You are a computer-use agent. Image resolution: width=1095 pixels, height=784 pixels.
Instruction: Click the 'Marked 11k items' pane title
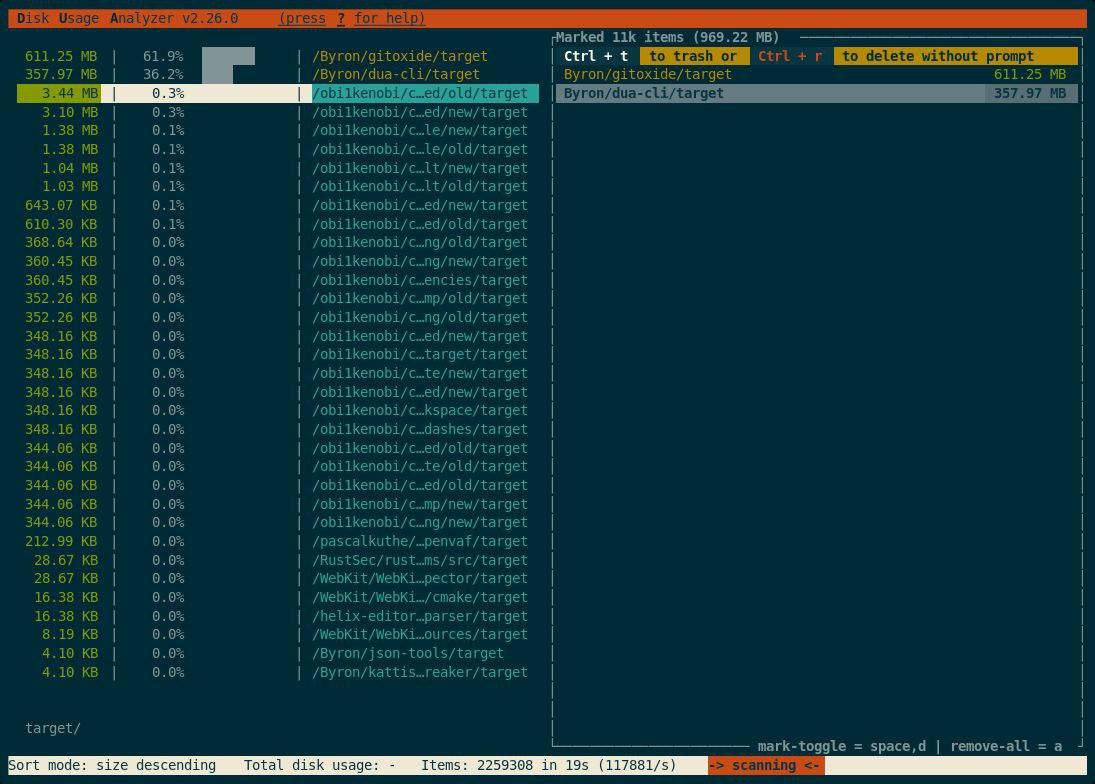click(x=667, y=37)
